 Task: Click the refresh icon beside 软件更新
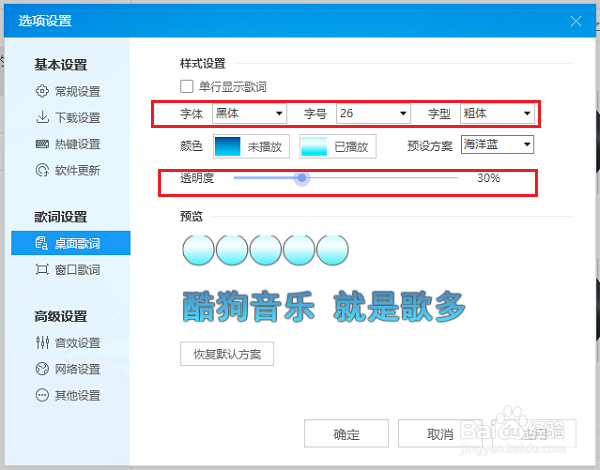(42, 170)
